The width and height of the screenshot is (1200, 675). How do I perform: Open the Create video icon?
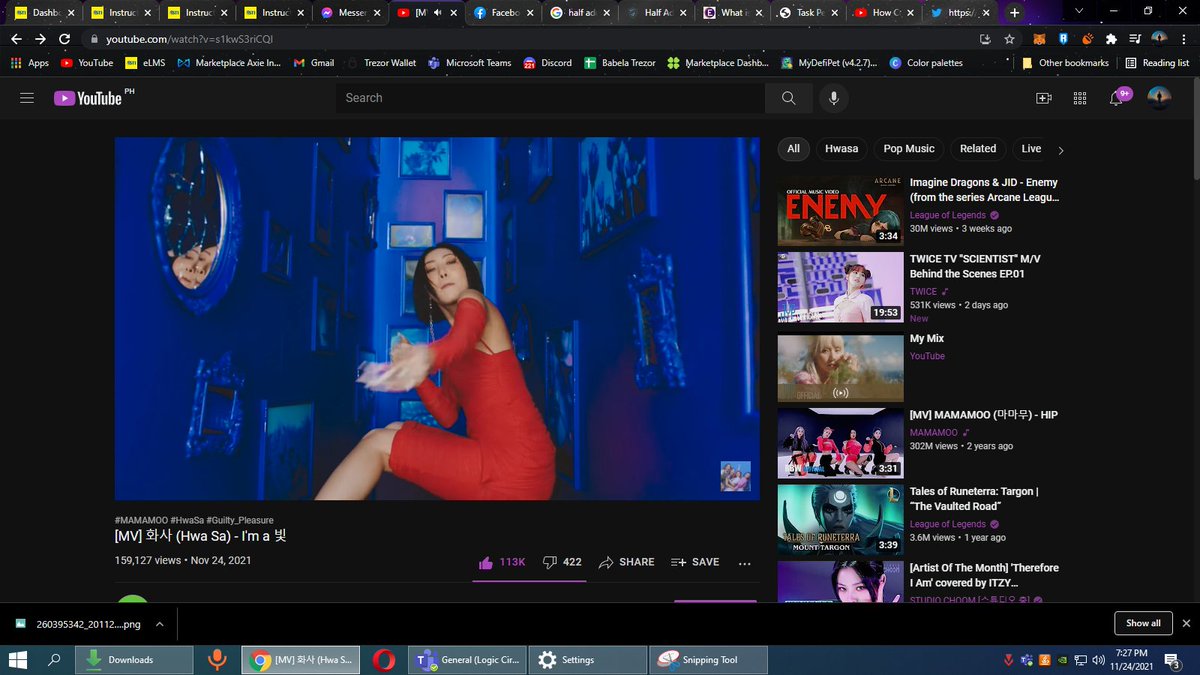tap(1043, 98)
